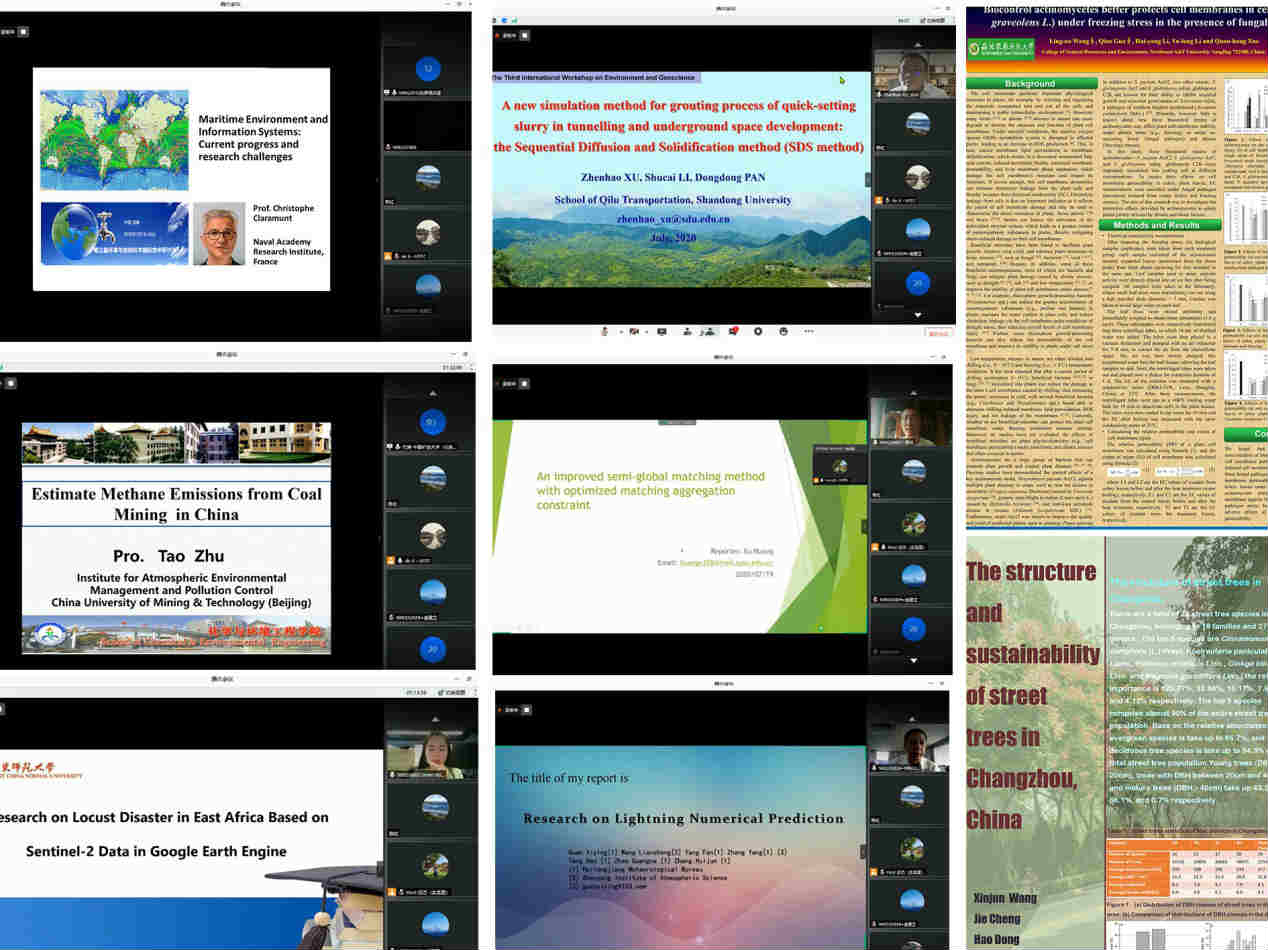
Task: Click 'Sentinel-2 Data in Google Earth Engine' text
Action: [x=156, y=851]
